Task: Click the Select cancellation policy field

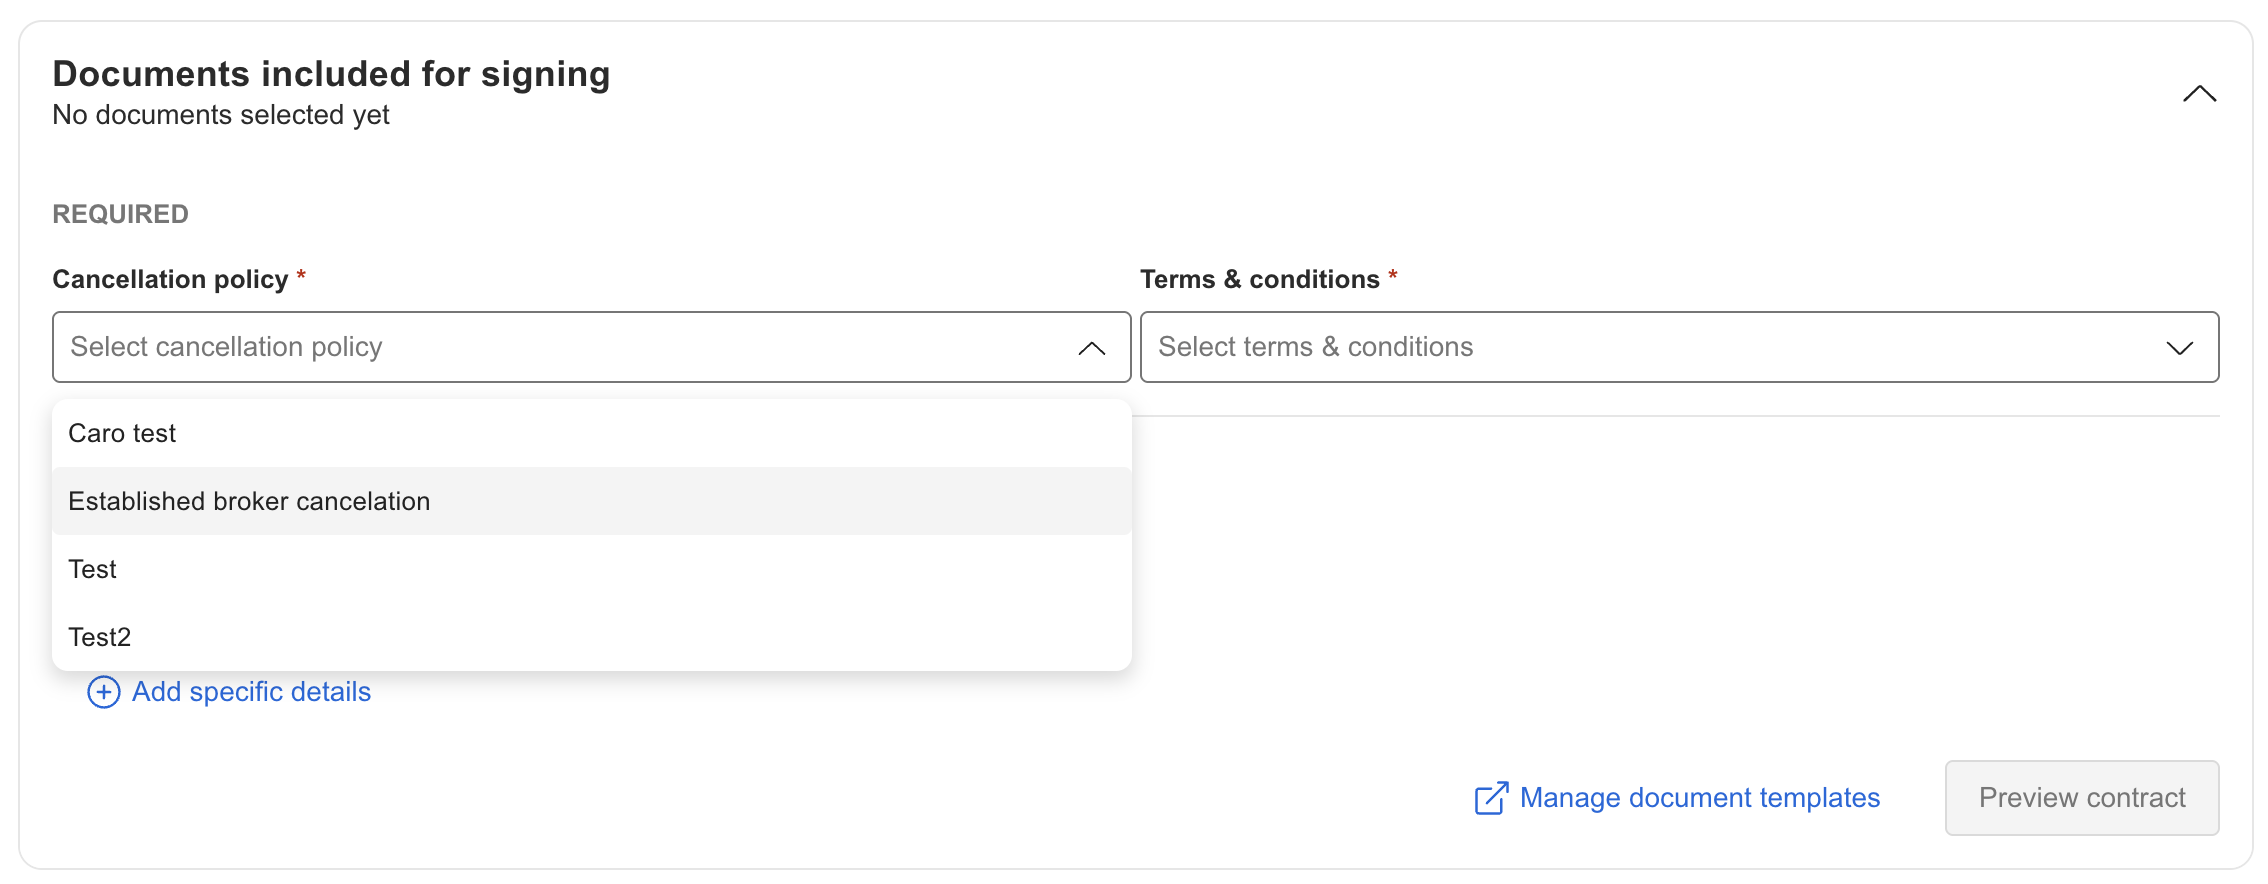Action: (x=592, y=347)
